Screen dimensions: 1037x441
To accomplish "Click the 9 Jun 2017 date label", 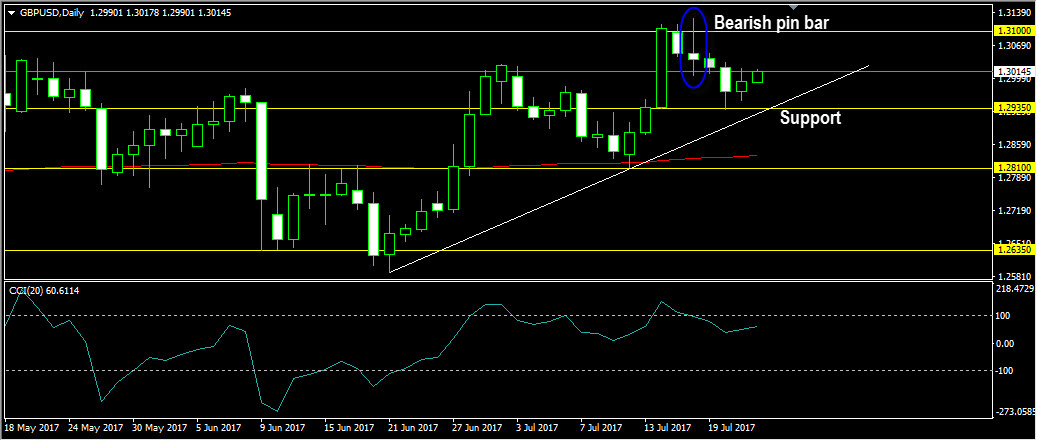I will point(282,427).
